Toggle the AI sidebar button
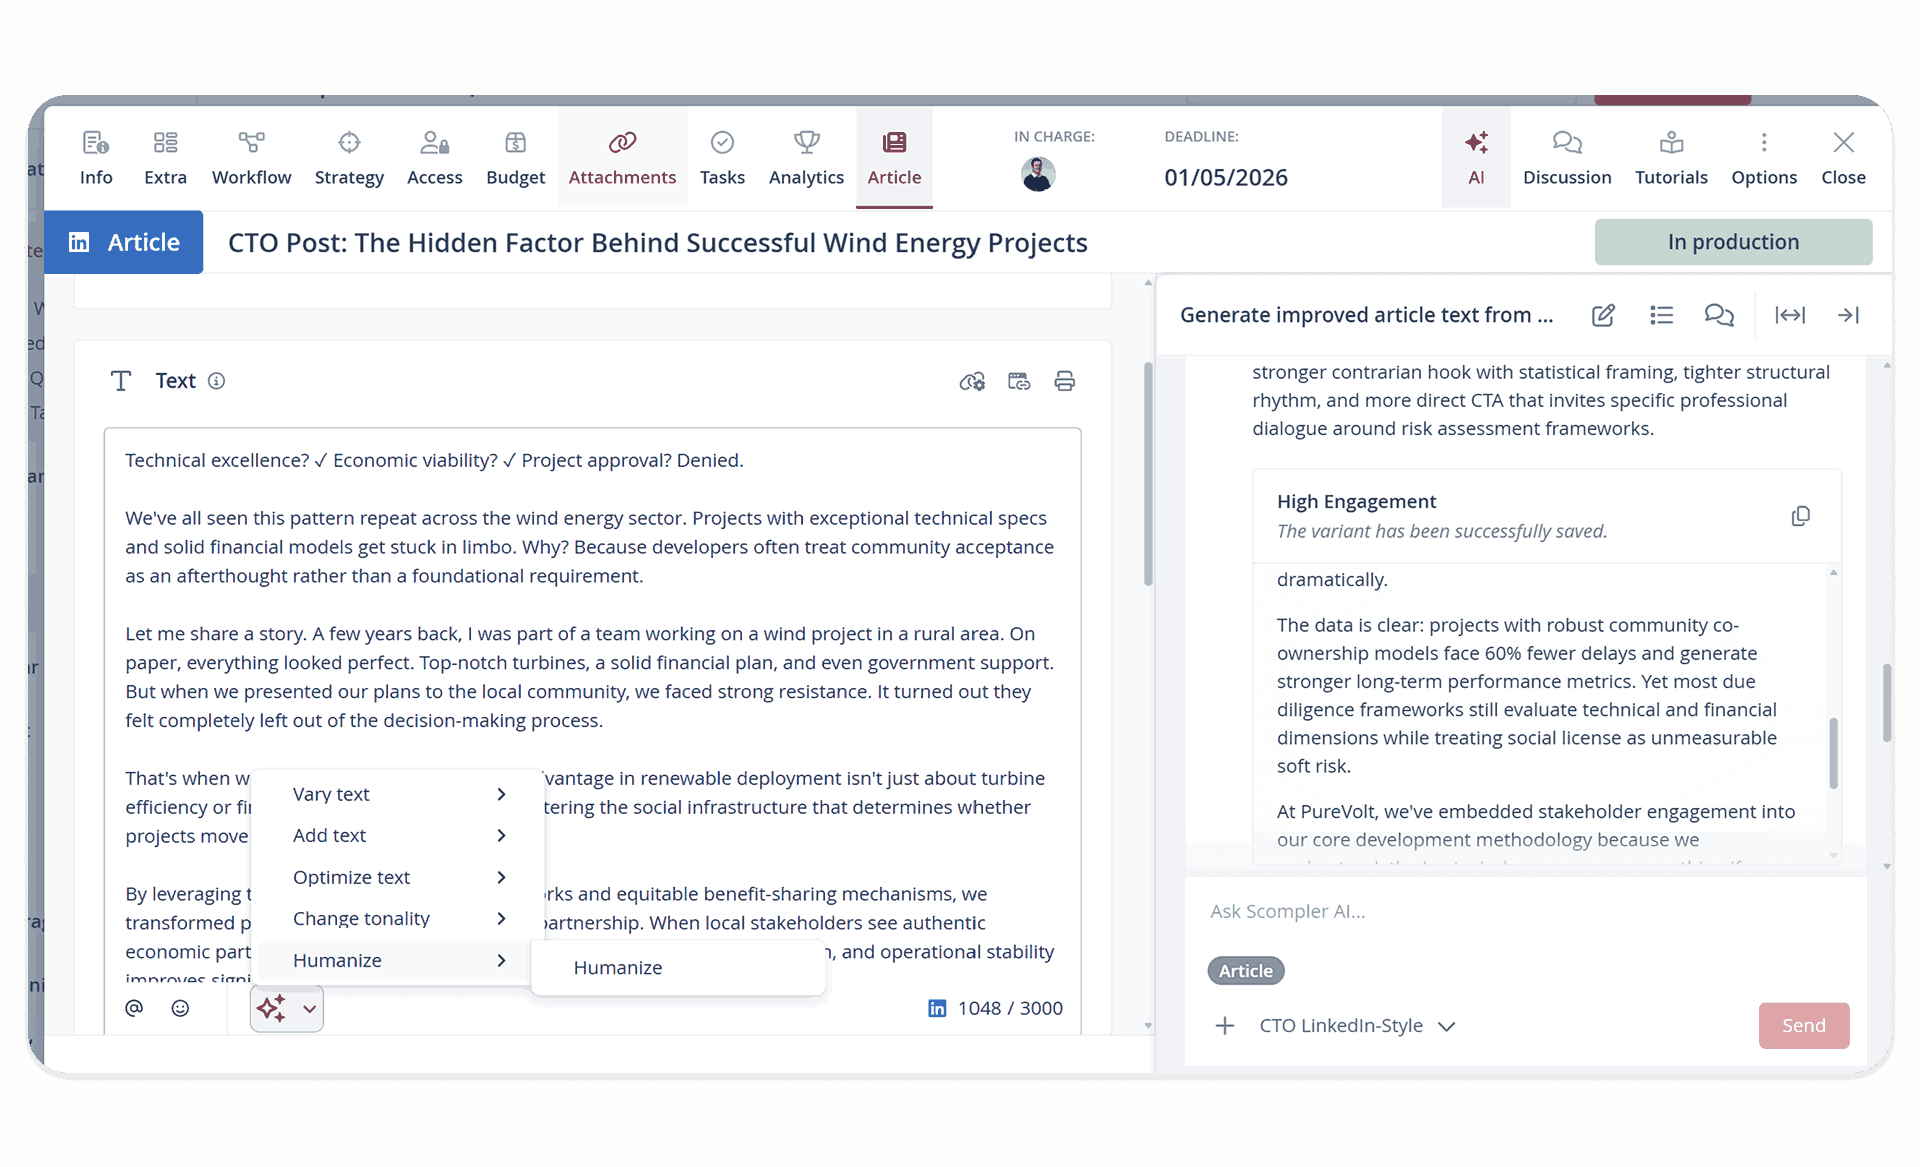This screenshot has width=1920, height=1167. 1476,157
